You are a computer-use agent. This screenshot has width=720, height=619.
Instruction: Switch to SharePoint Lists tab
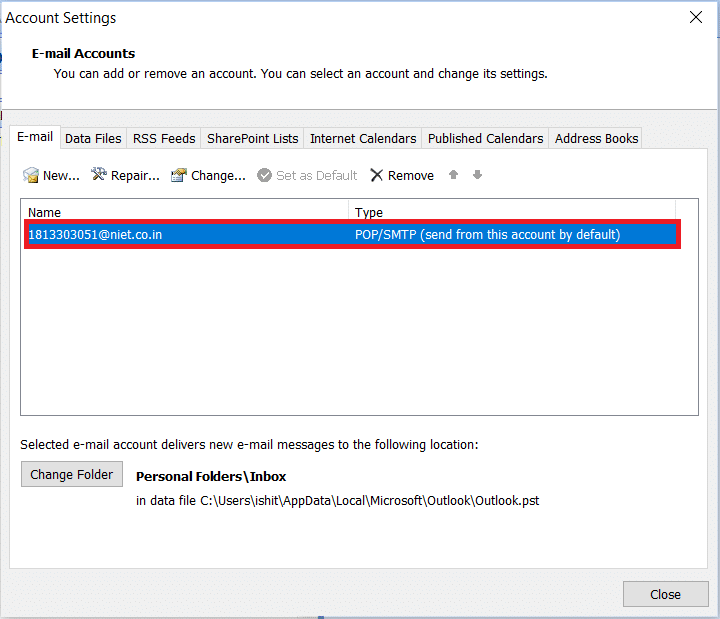253,138
